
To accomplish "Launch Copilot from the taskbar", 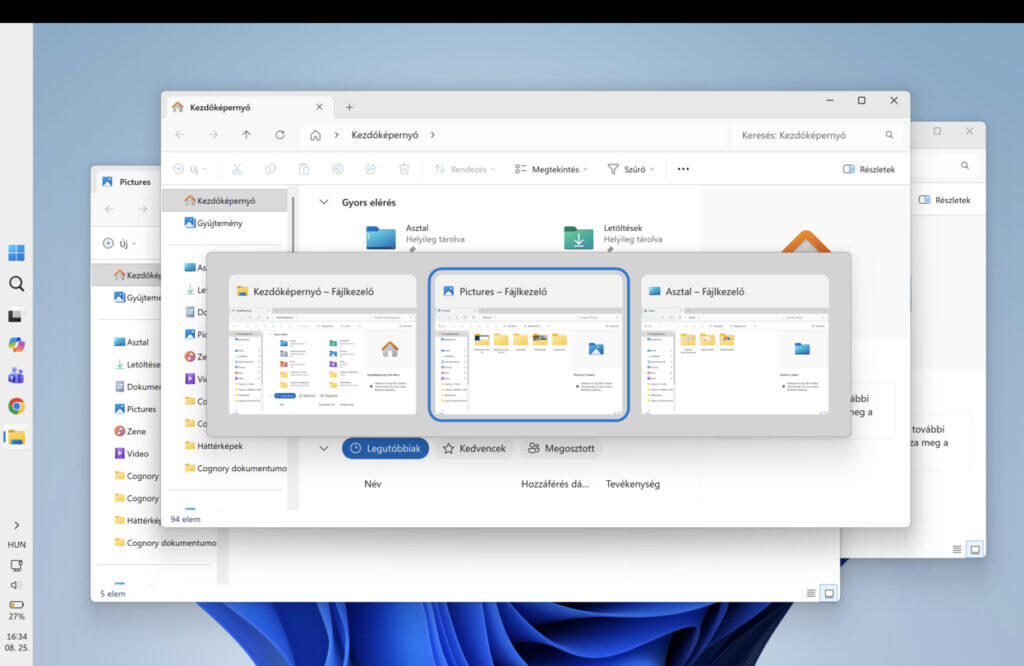I will [x=16, y=345].
